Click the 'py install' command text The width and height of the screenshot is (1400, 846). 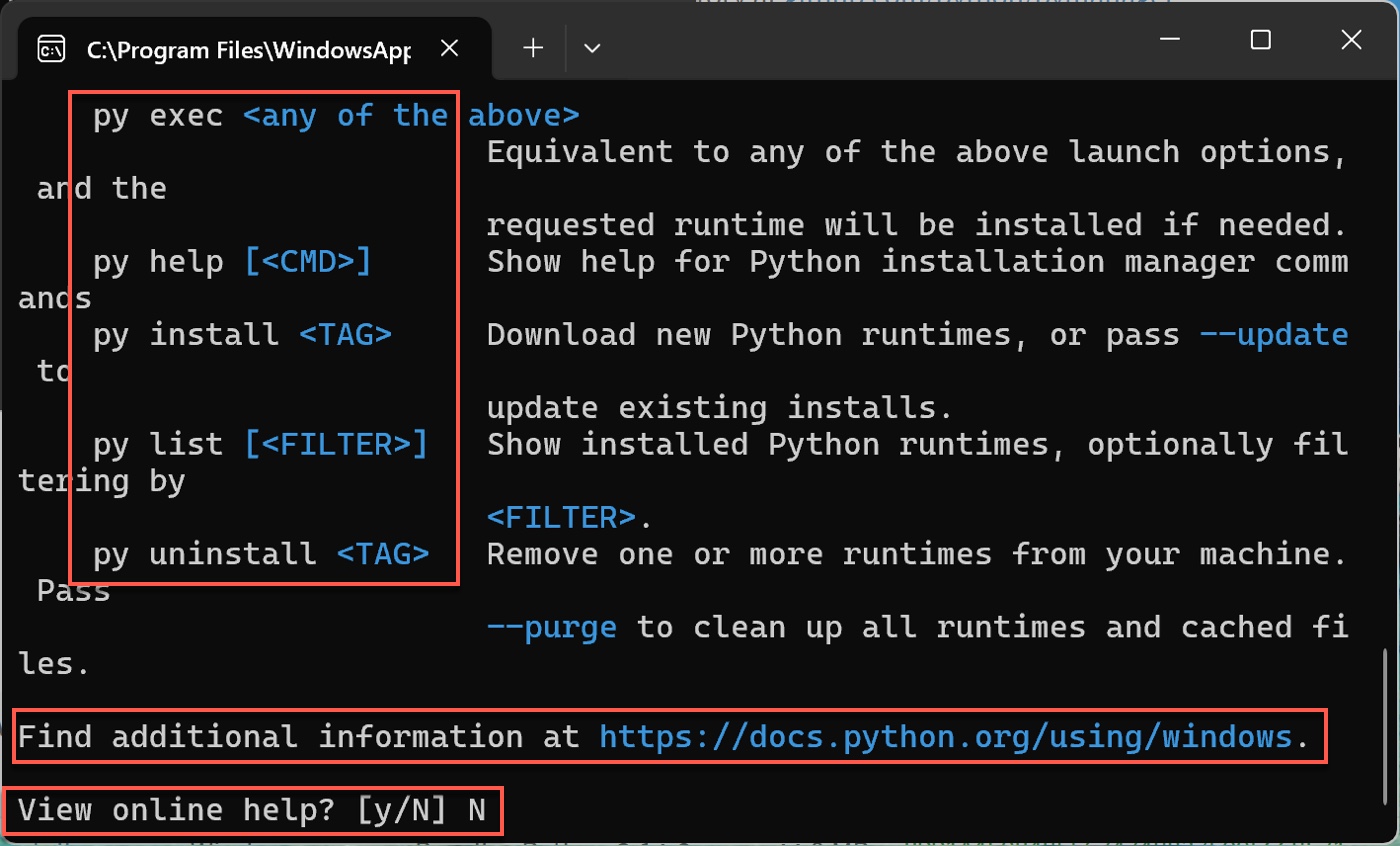pos(186,335)
